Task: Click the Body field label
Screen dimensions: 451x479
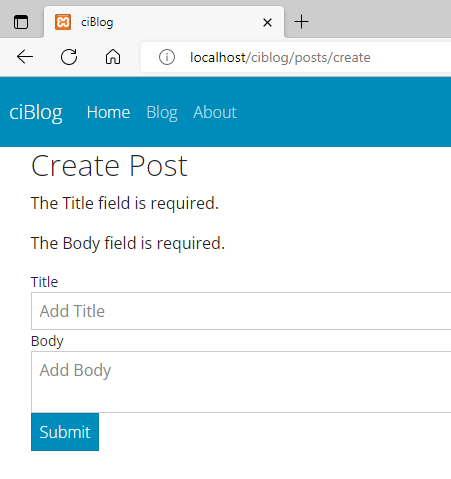Action: pos(47,341)
